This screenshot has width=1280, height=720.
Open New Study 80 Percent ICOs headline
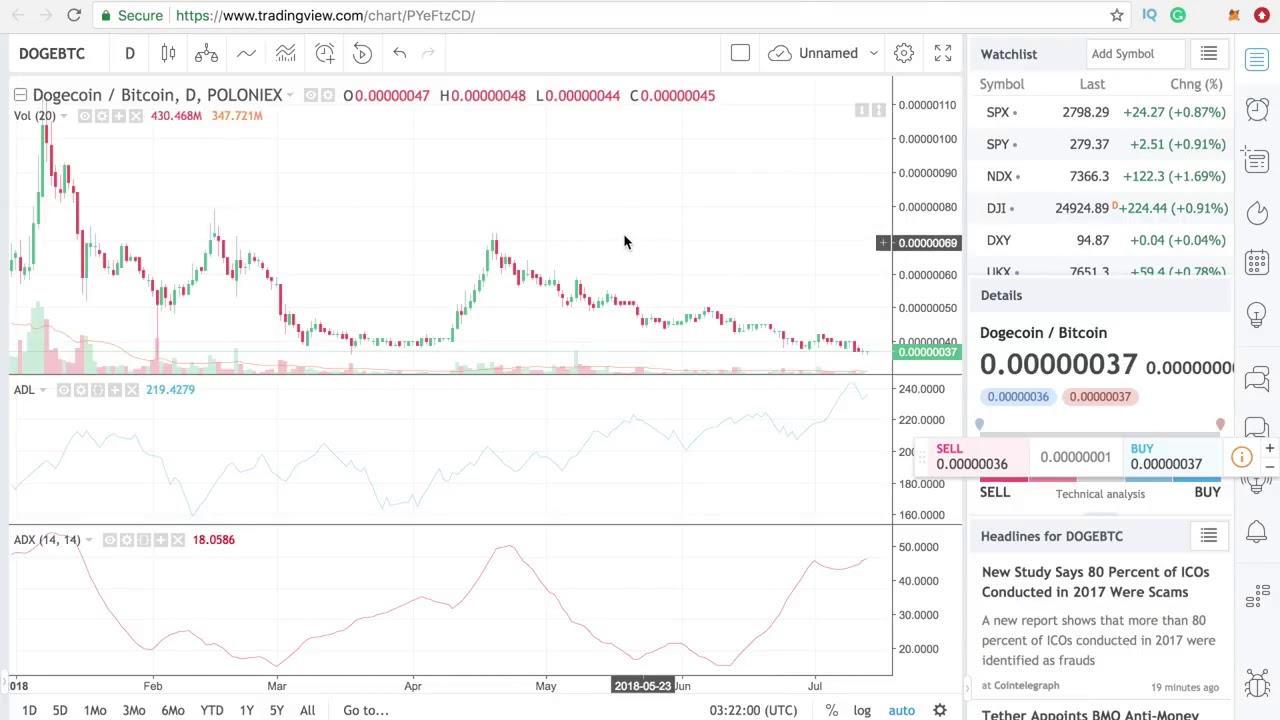(x=1095, y=582)
